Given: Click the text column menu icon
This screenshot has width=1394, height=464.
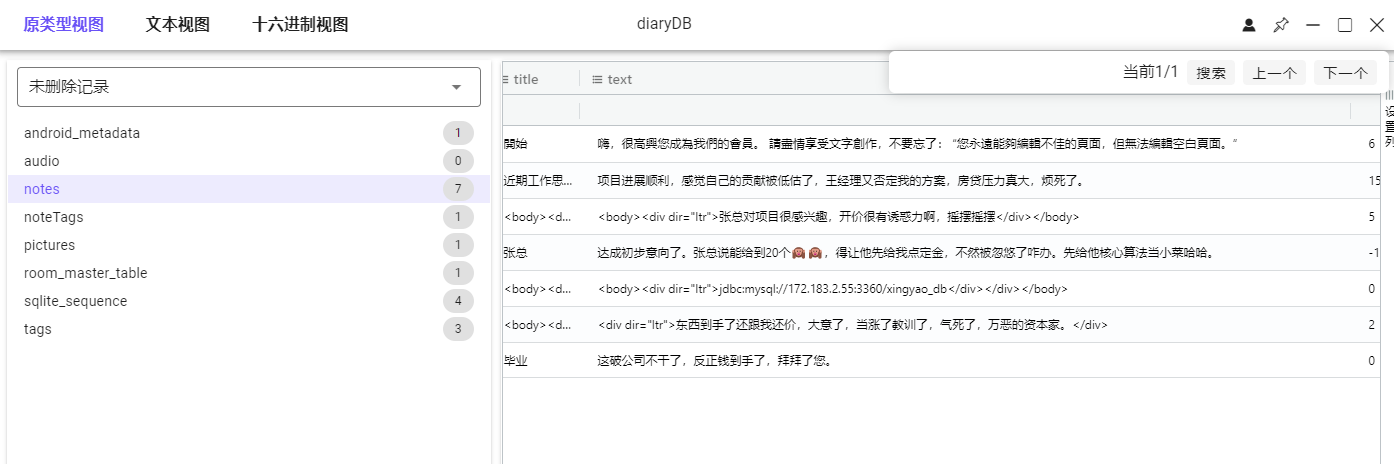Looking at the screenshot, I should 597,79.
